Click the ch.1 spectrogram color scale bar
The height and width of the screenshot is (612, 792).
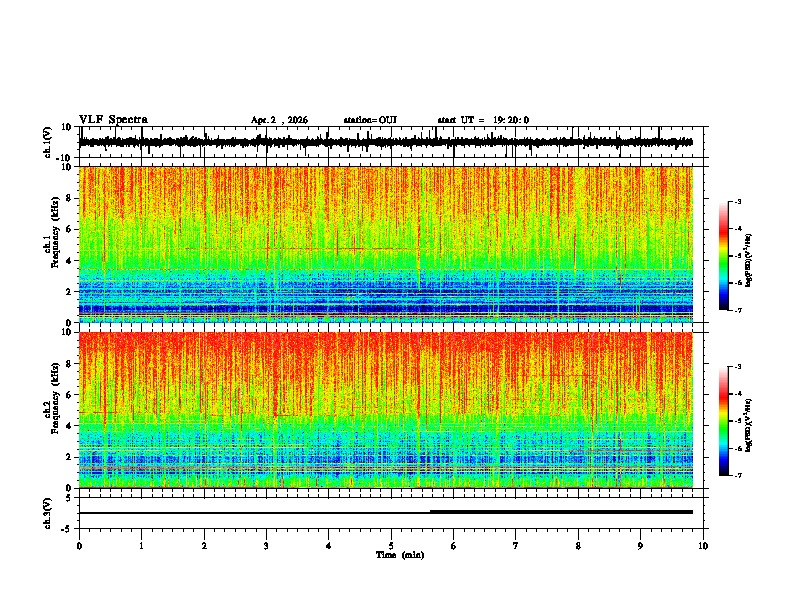click(x=723, y=256)
